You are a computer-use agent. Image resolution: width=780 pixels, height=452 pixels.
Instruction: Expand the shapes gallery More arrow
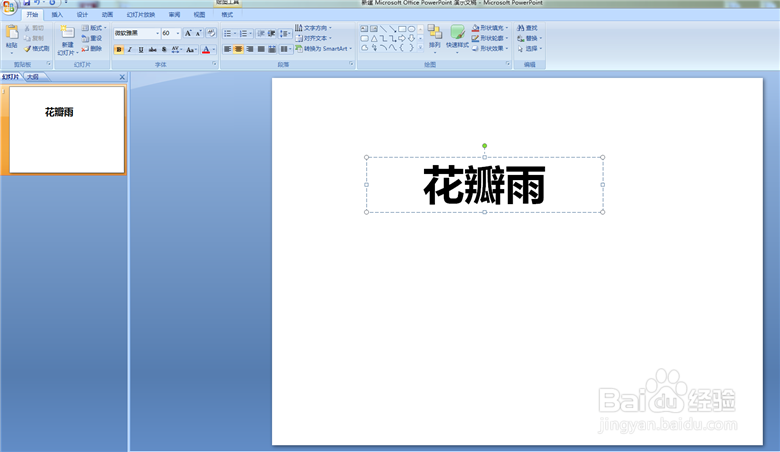pyautogui.click(x=420, y=48)
